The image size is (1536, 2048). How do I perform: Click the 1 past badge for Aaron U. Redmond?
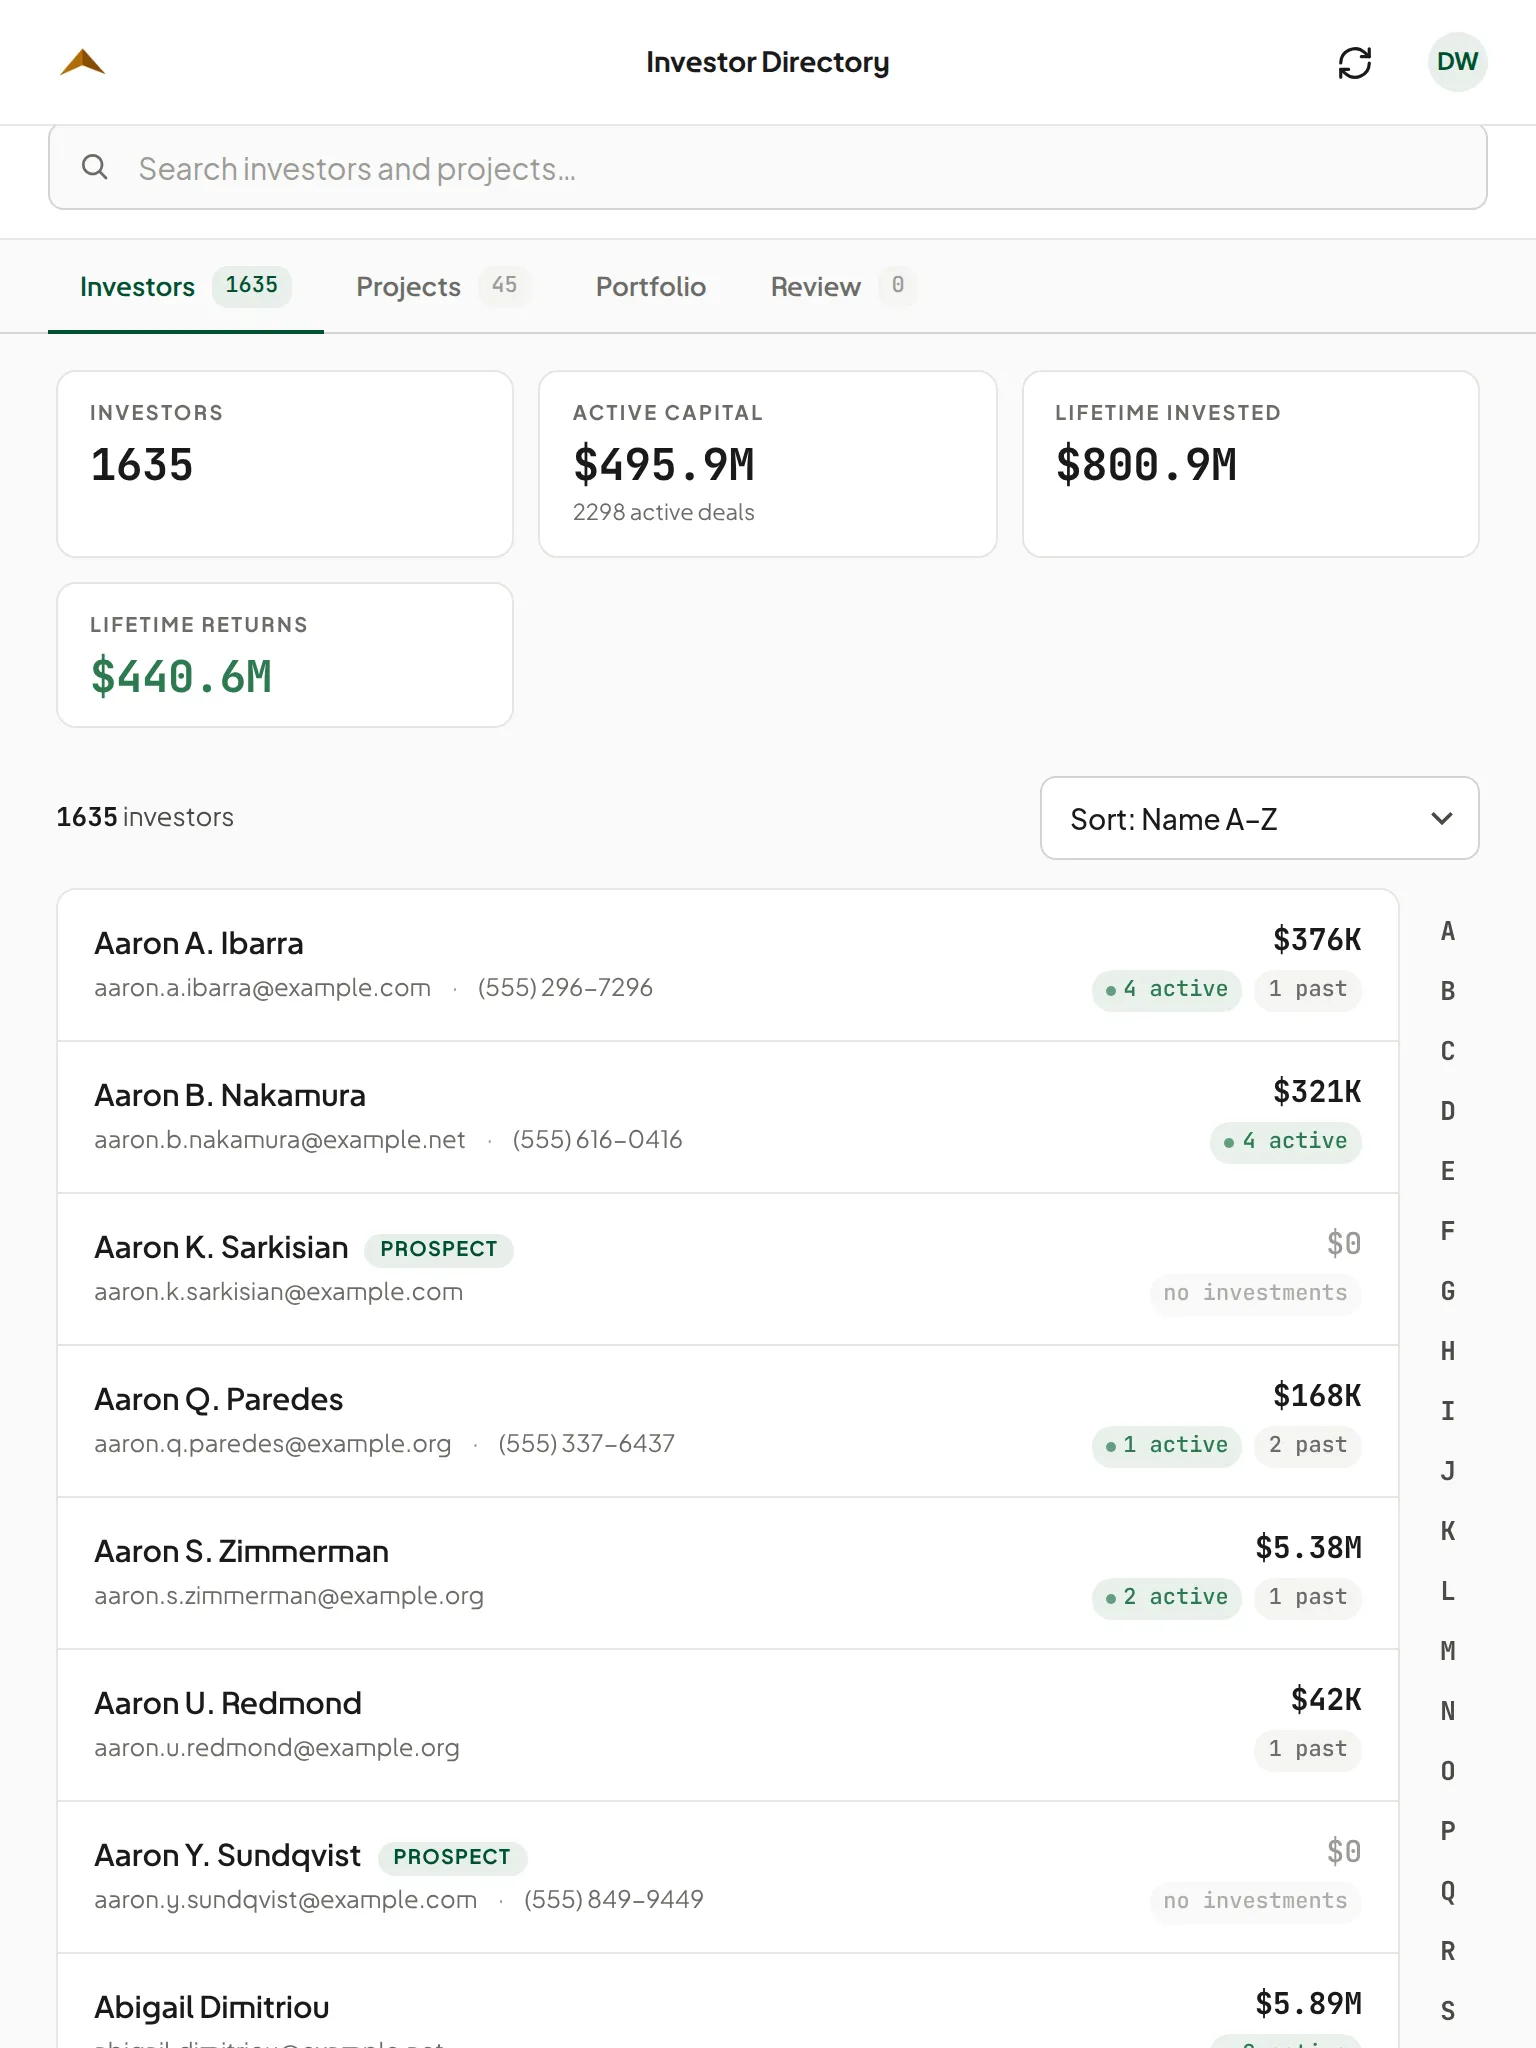1308,1750
